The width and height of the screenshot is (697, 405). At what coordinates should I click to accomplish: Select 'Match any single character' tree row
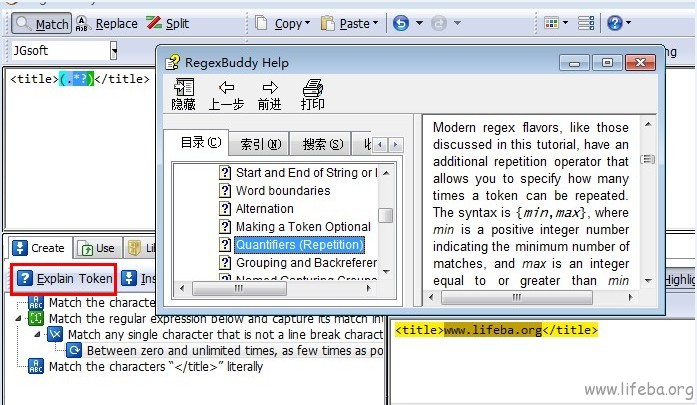[225, 334]
